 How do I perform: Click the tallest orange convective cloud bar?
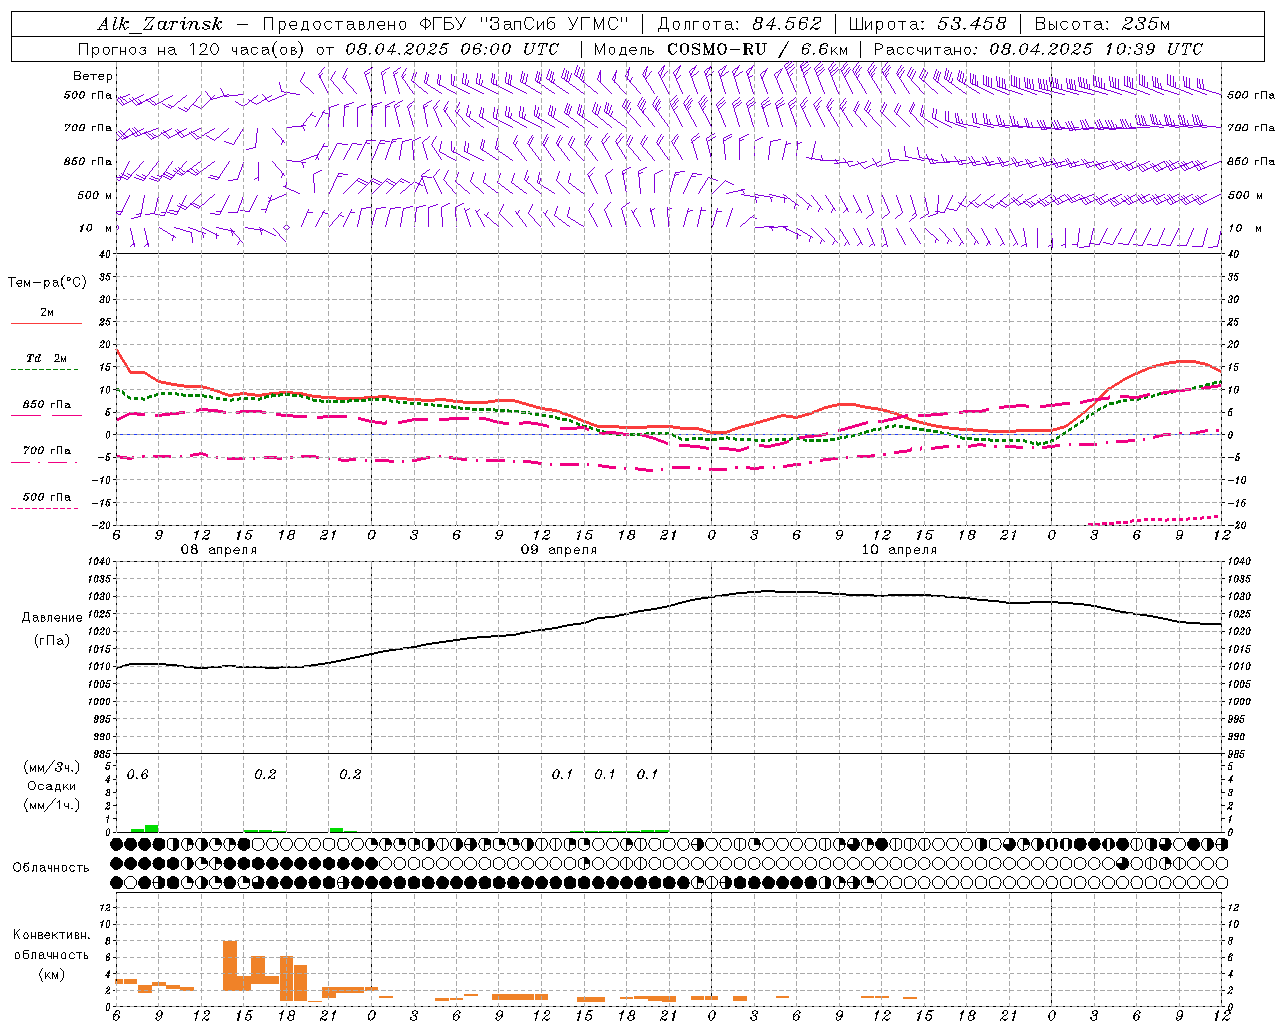230,965
